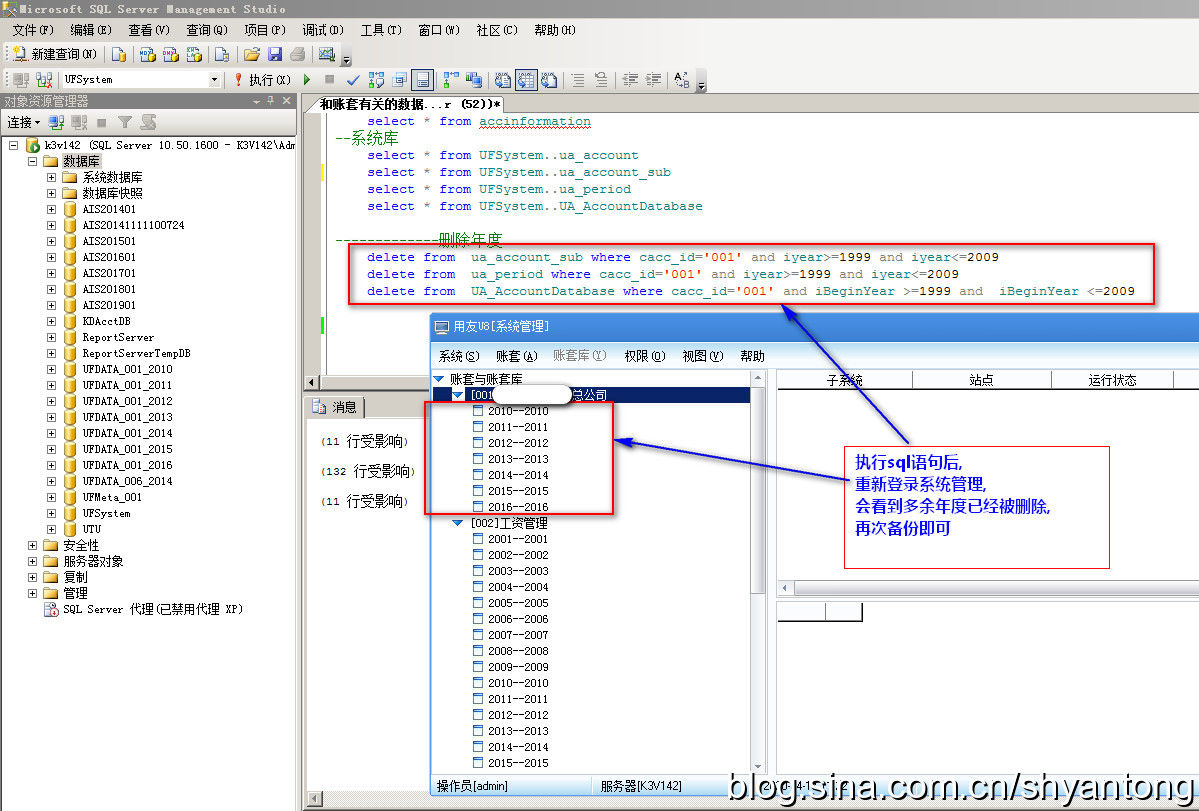Expand the 安全性 folder in Object Explorer
This screenshot has width=1199, height=811.
click(33, 545)
